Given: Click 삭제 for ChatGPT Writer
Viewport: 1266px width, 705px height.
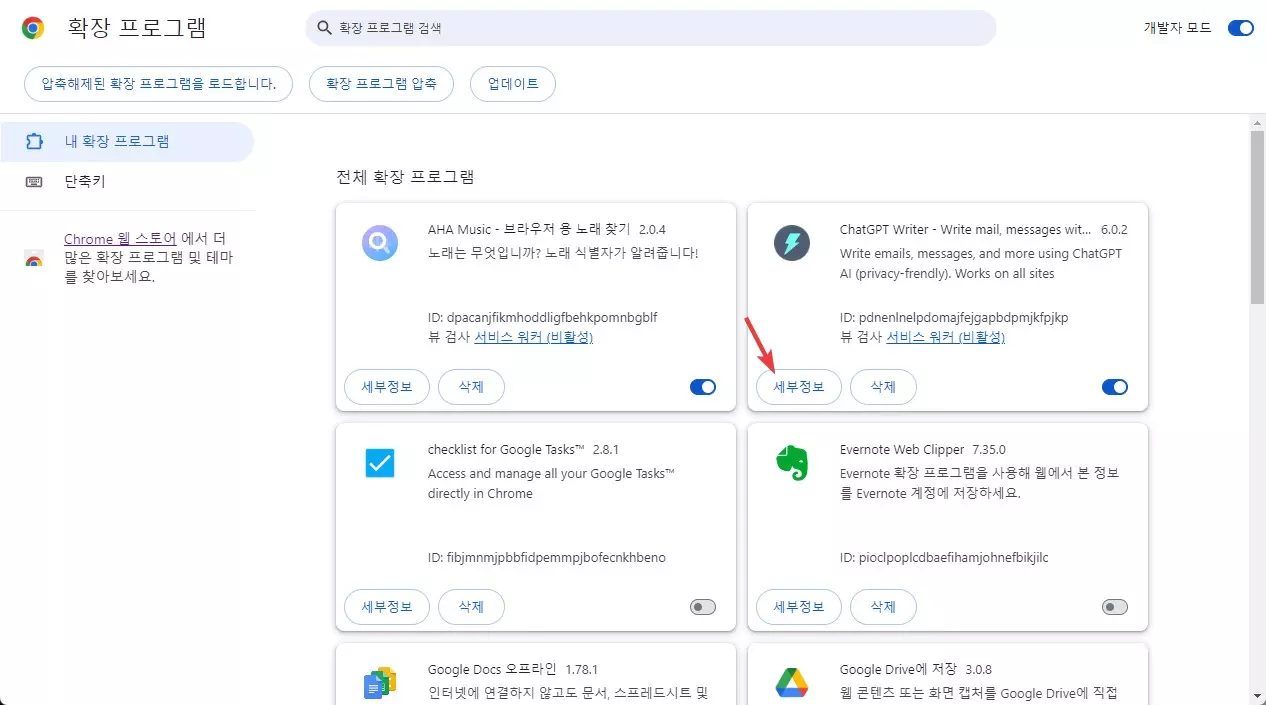Looking at the screenshot, I should coord(883,387).
